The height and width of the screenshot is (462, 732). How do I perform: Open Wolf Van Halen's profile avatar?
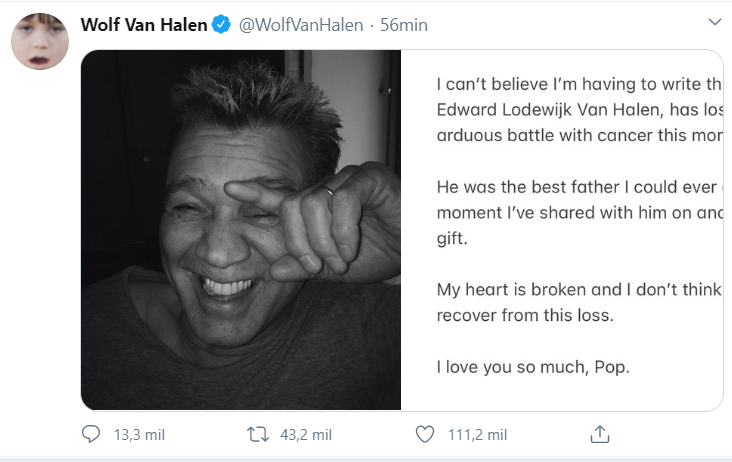click(40, 42)
